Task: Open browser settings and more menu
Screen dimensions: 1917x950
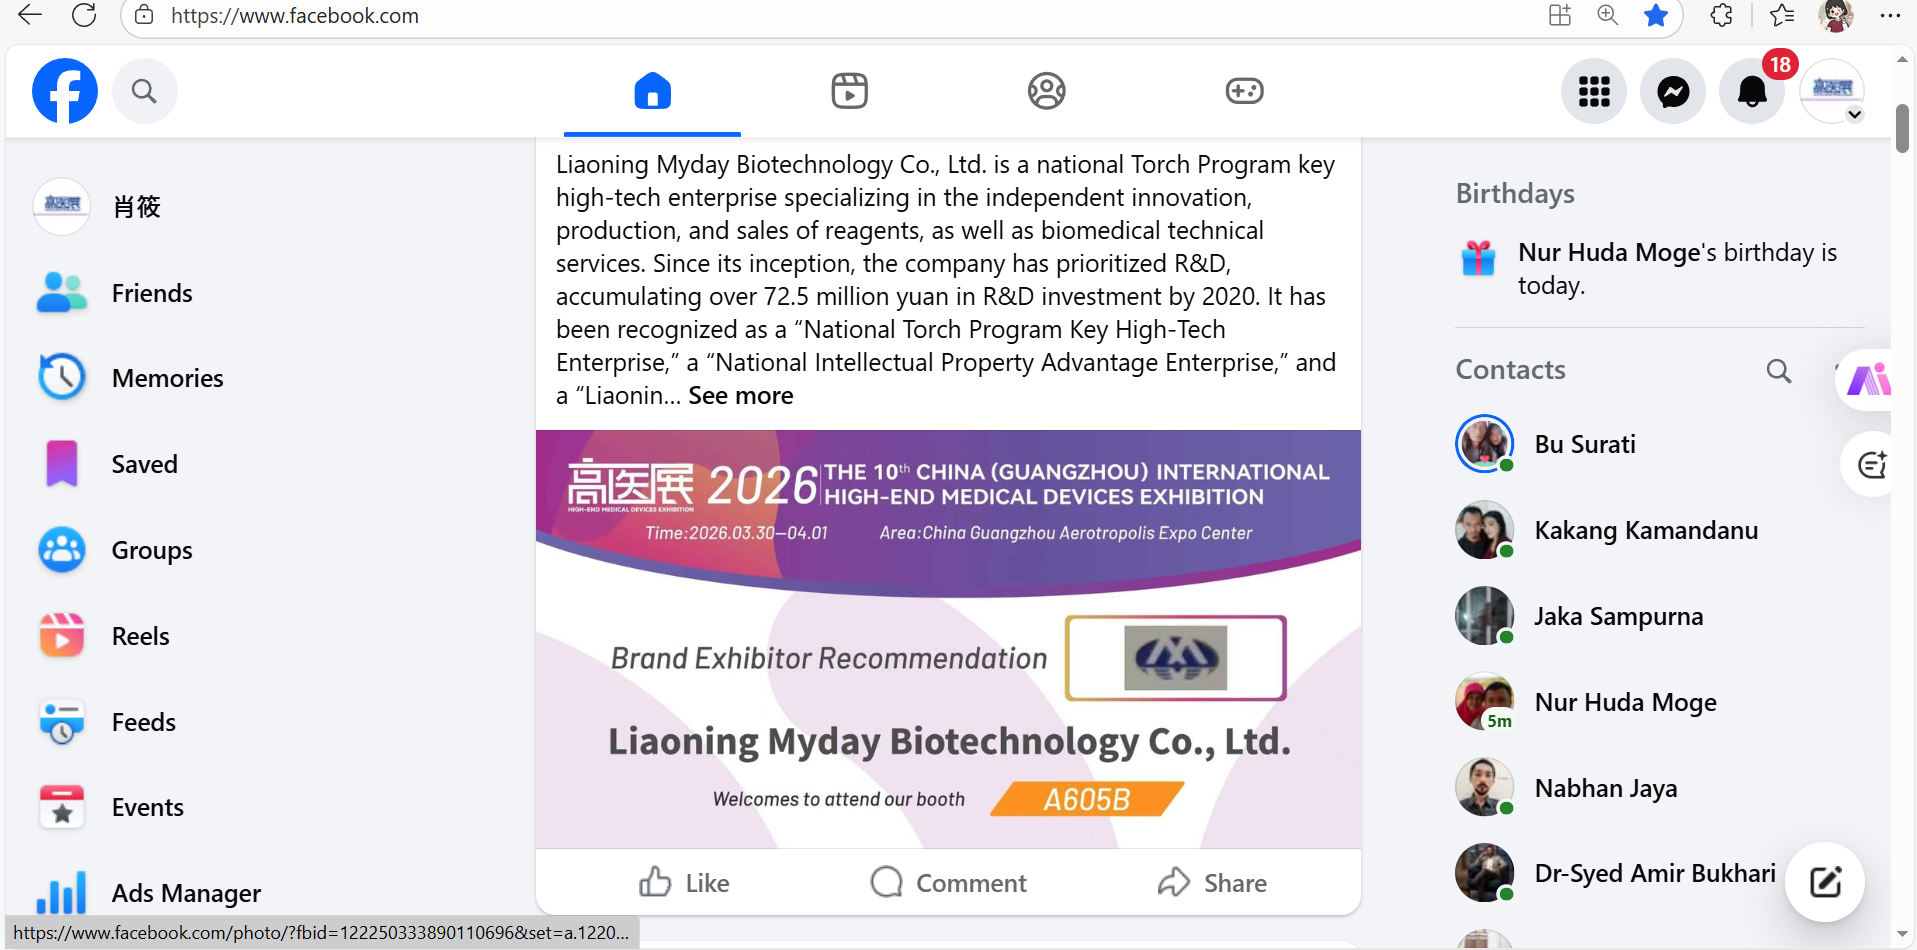Action: tap(1890, 15)
